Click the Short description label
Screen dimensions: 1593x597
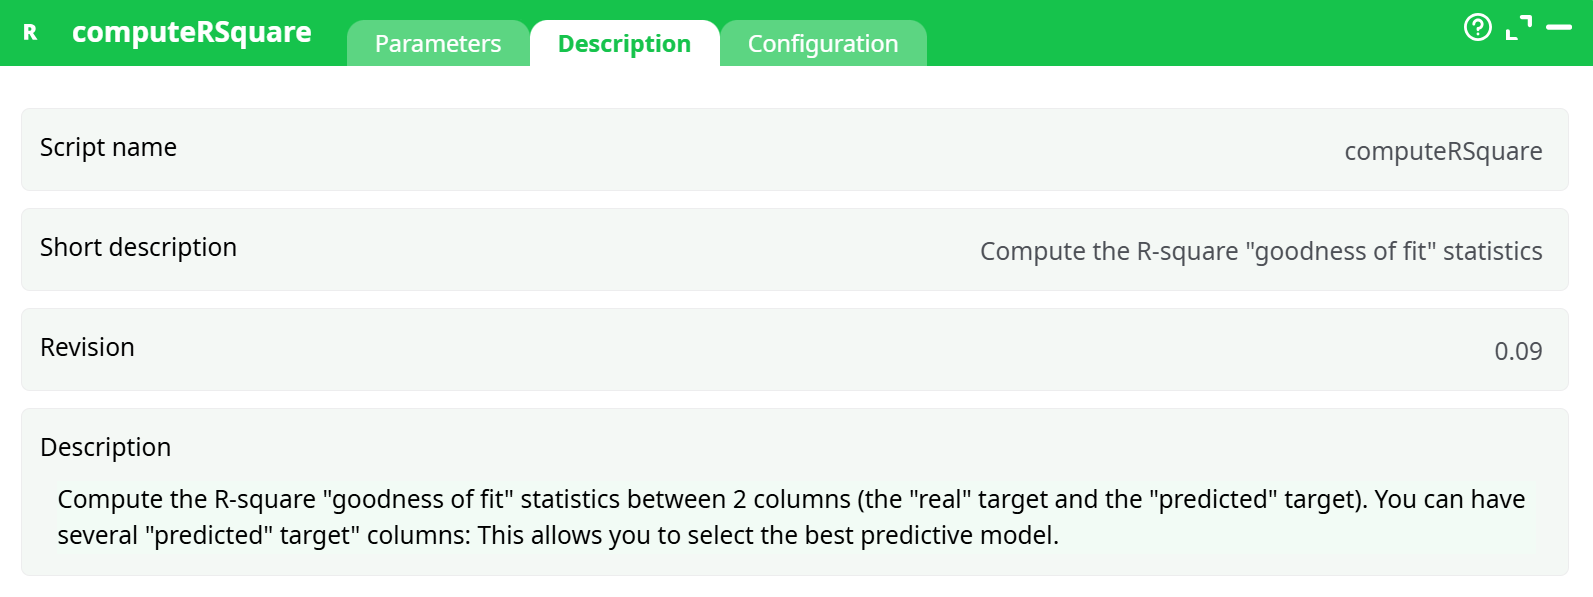138,248
